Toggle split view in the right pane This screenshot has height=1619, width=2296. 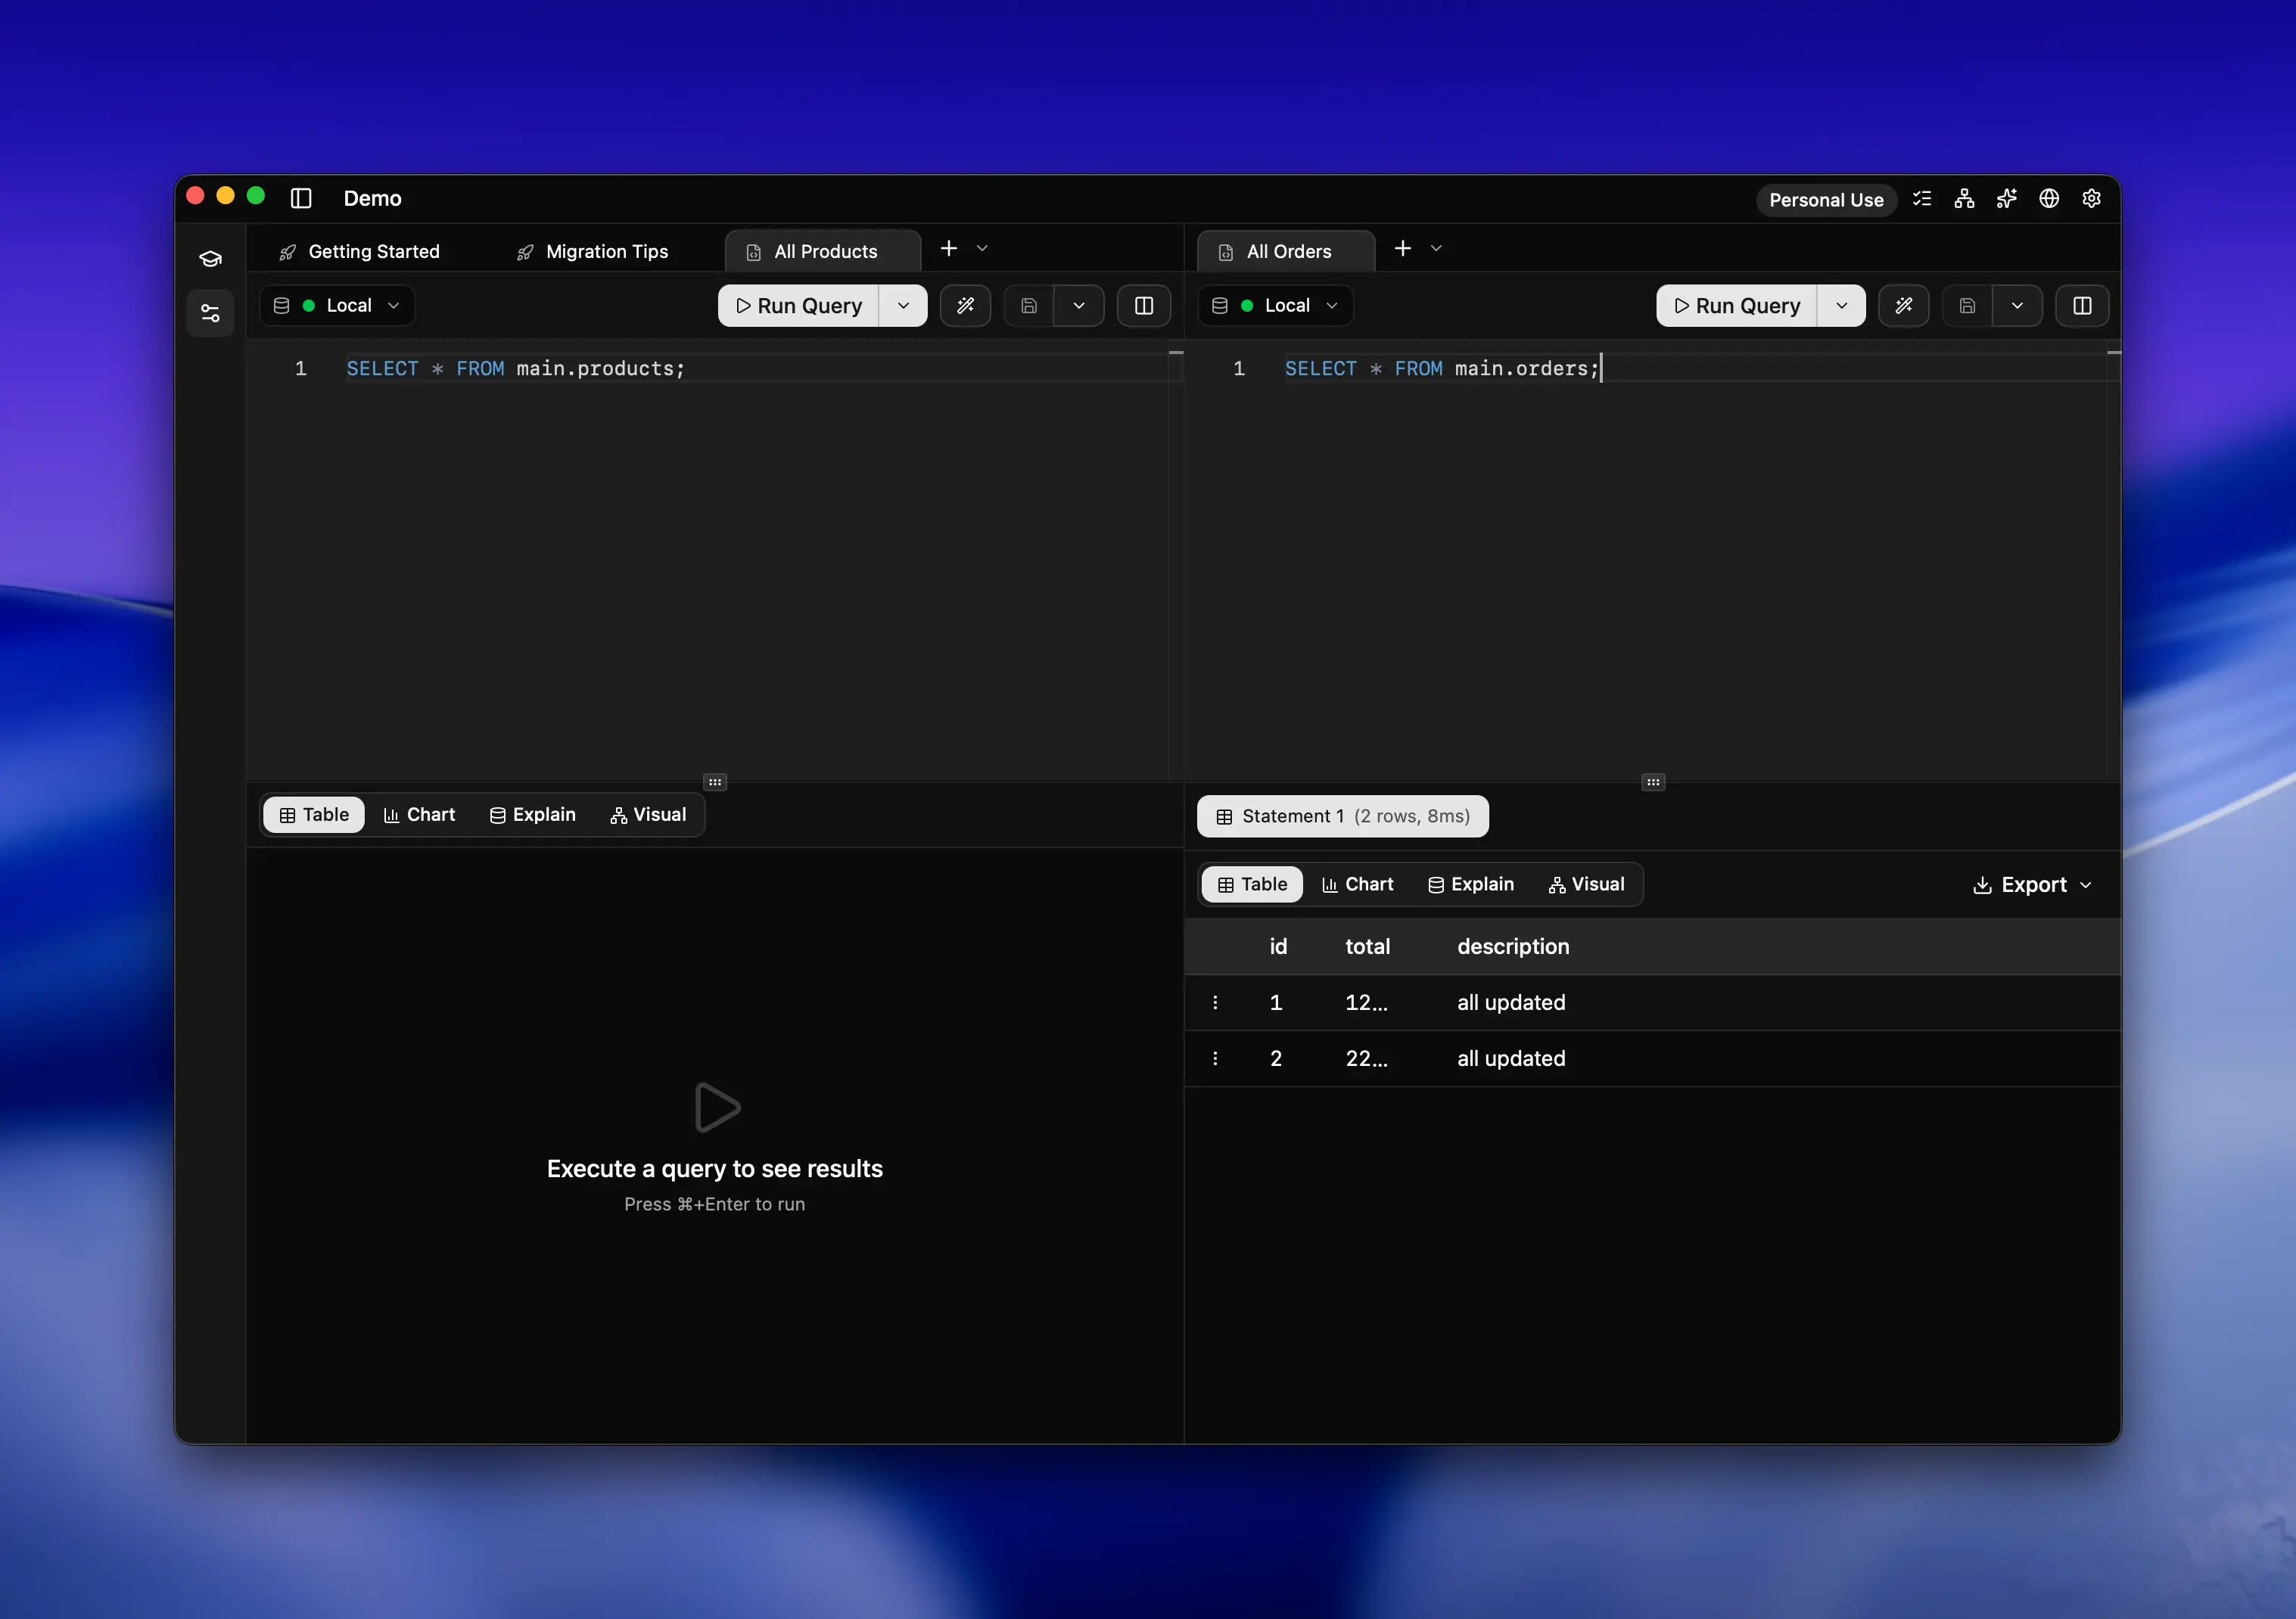2082,306
